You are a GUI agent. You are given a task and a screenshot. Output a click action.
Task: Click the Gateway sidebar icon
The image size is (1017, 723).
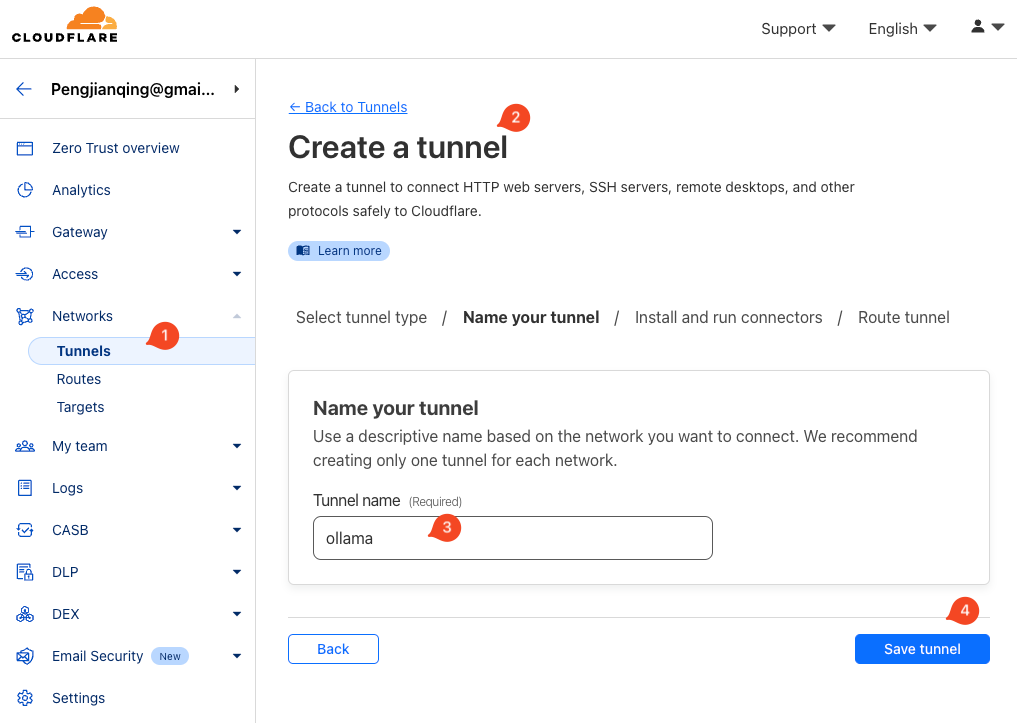[x=25, y=232]
